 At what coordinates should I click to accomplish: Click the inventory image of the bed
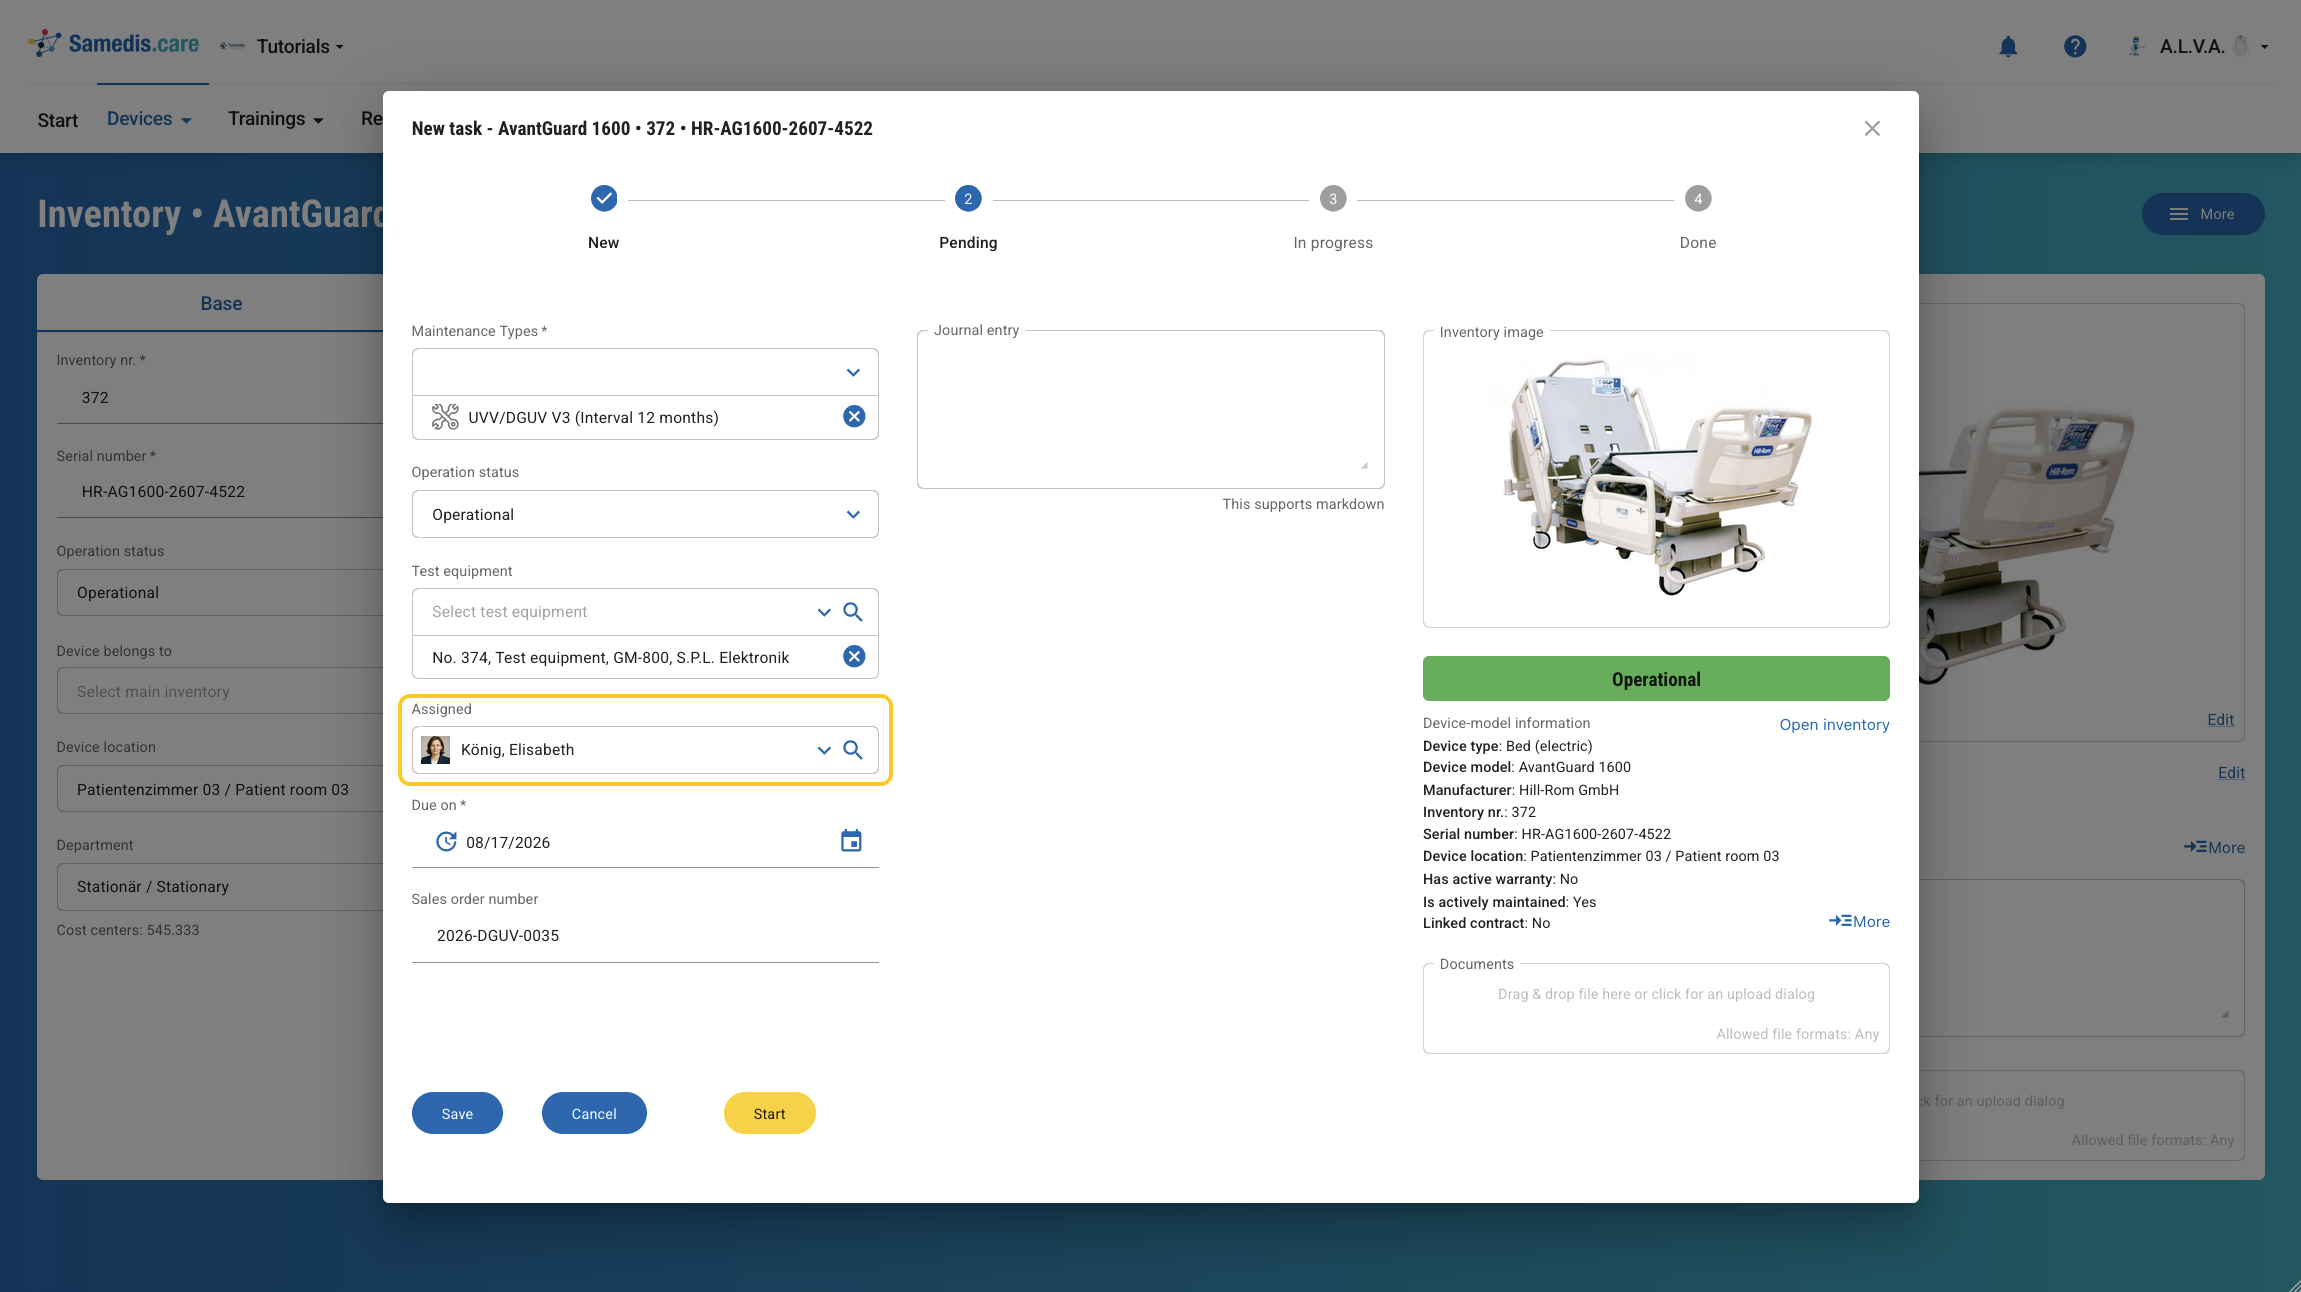[1656, 478]
